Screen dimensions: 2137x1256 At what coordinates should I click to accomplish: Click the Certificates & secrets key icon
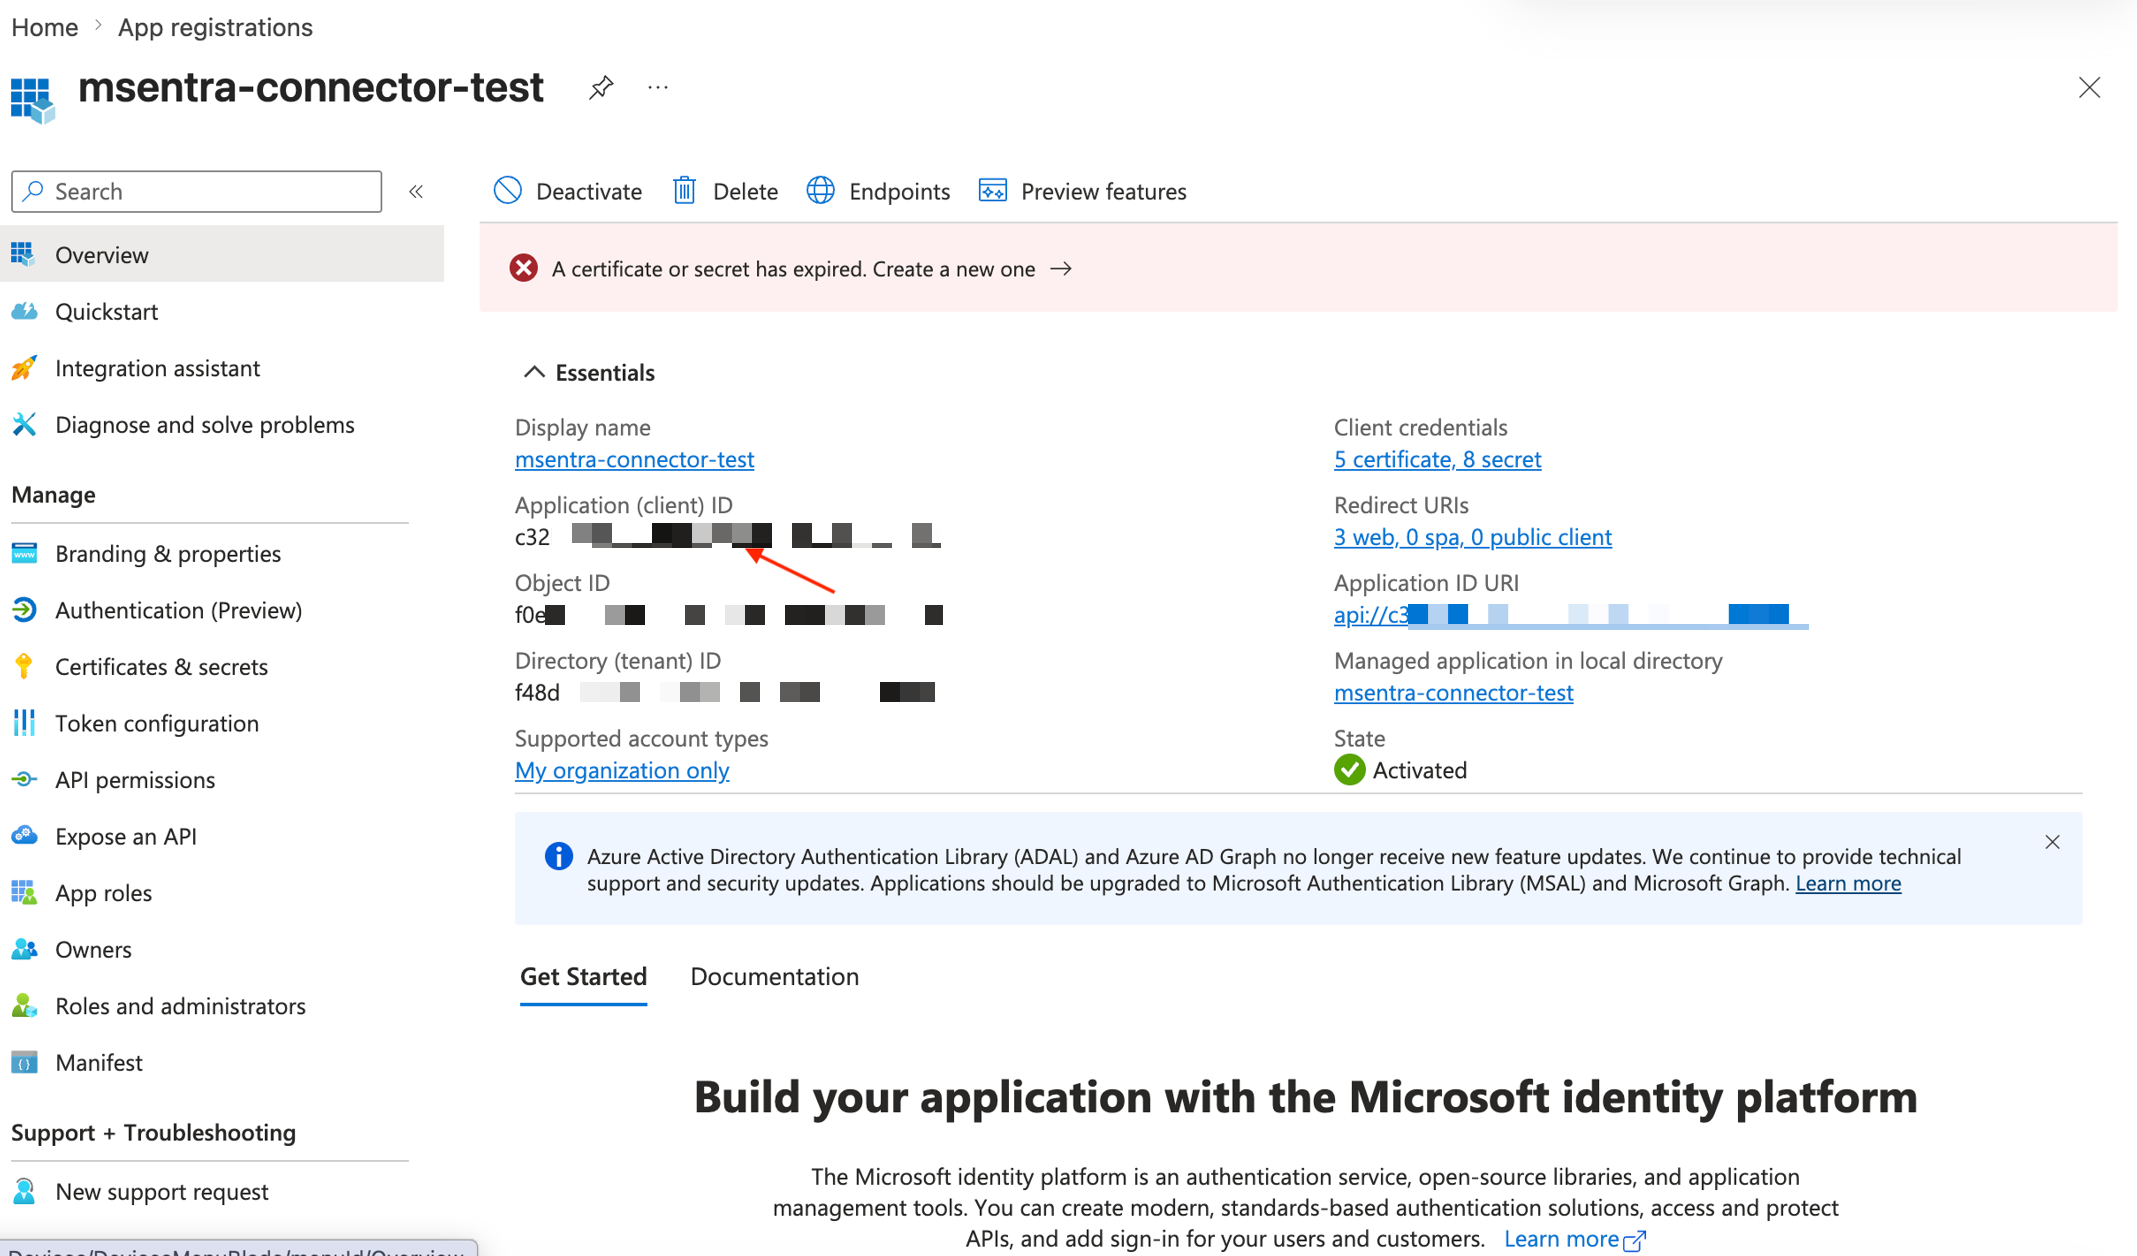24,666
